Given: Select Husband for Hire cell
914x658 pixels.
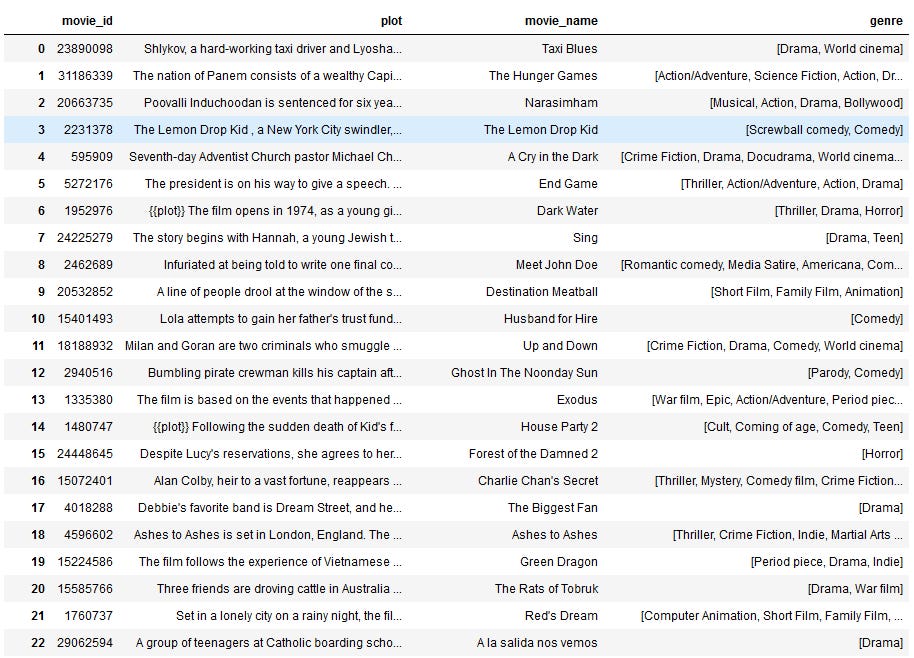Looking at the screenshot, I should tap(550, 319).
